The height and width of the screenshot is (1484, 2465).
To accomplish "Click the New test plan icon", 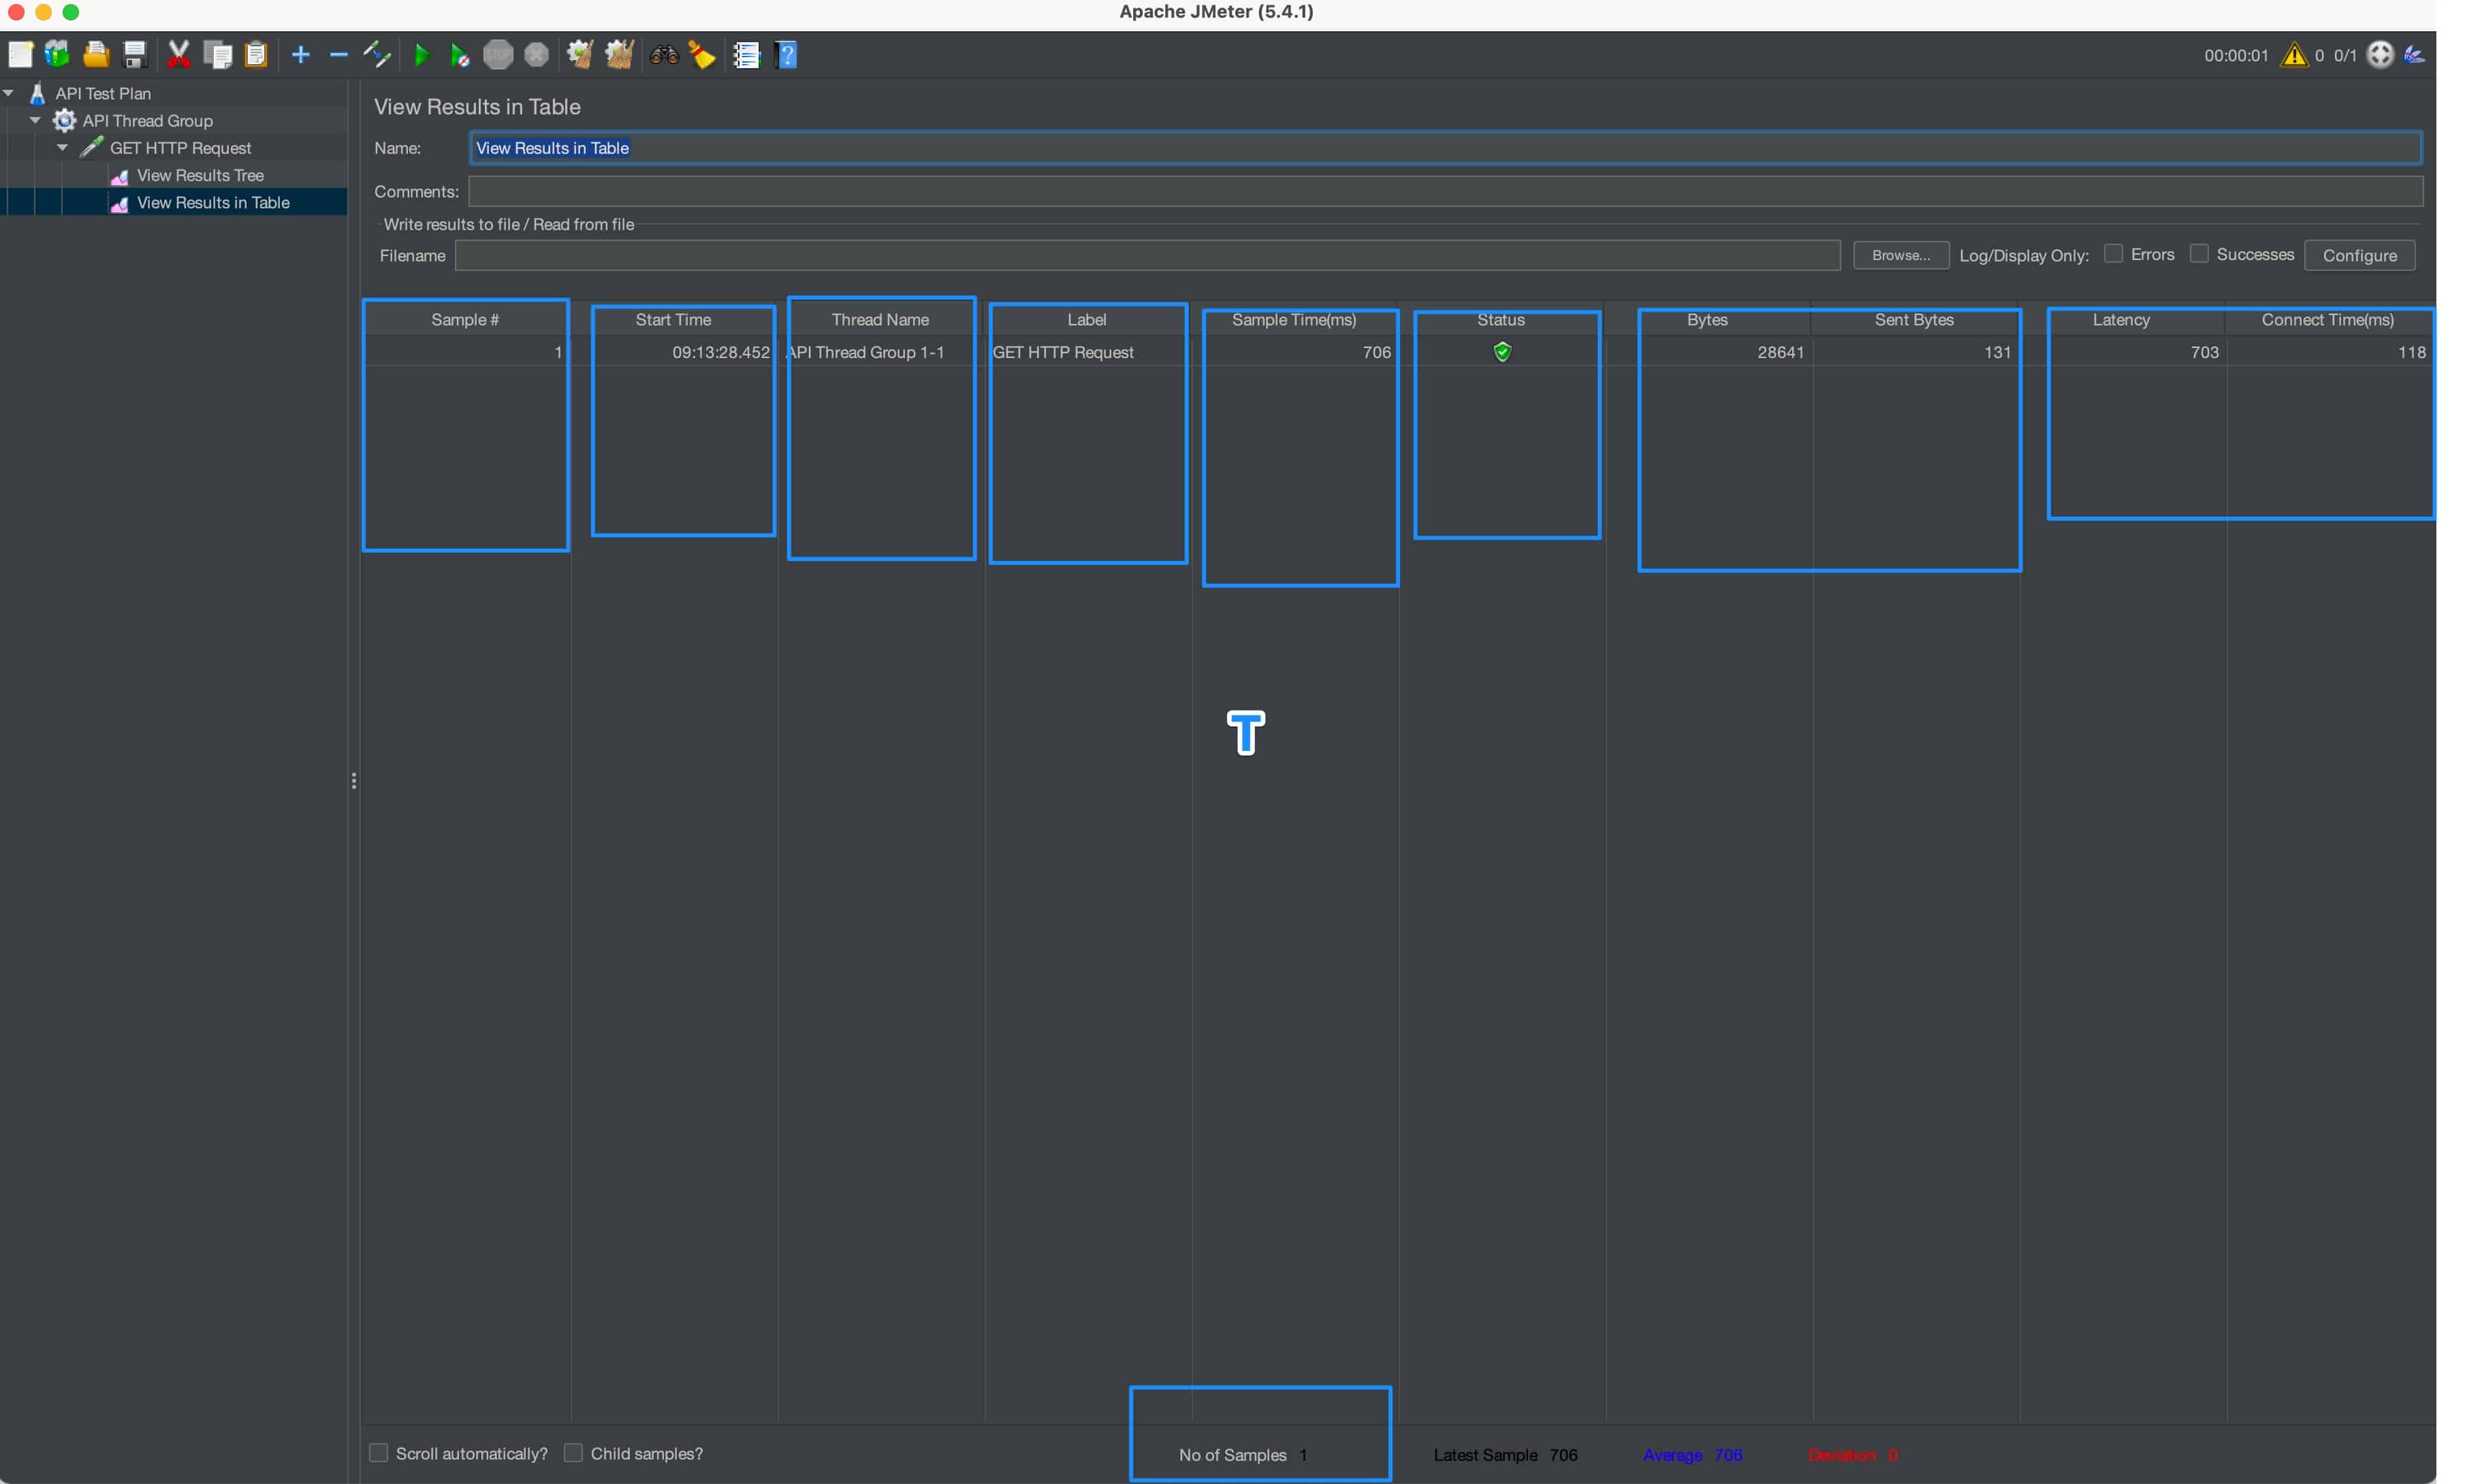I will [21, 55].
